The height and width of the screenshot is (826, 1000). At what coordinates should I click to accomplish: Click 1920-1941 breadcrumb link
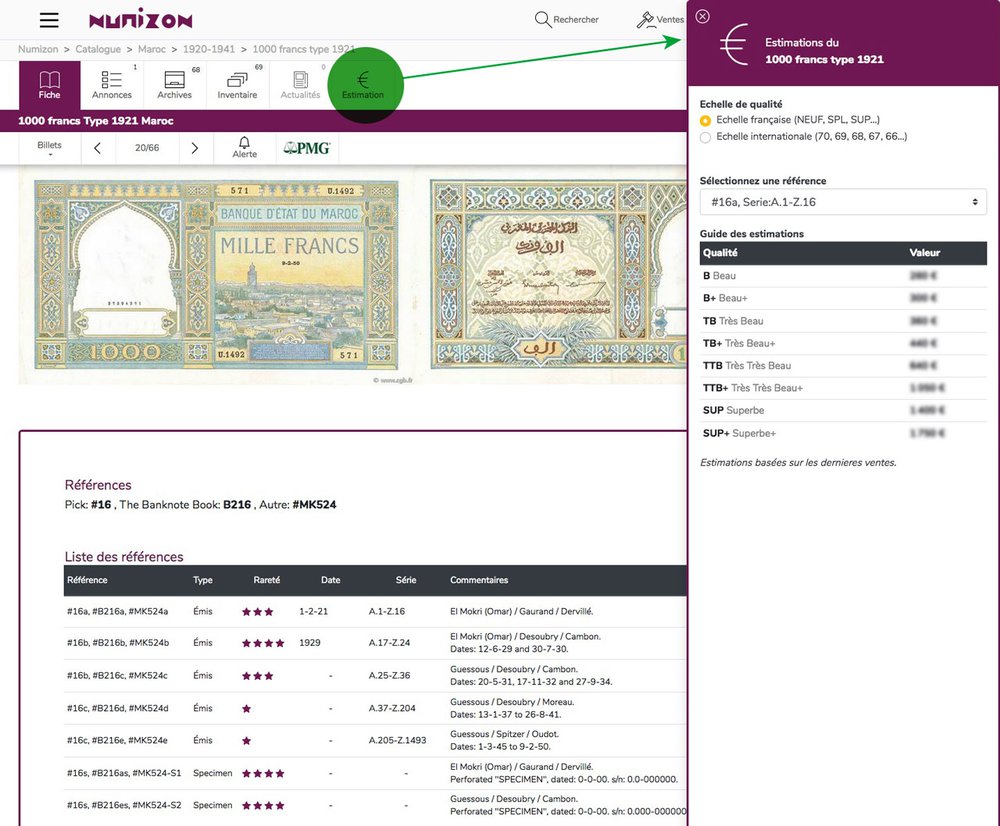(209, 49)
